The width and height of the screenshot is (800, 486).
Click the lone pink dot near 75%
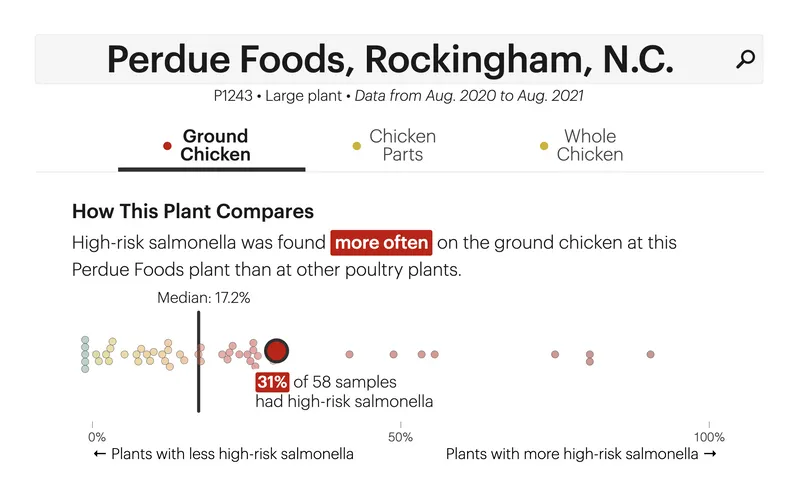tap(555, 354)
